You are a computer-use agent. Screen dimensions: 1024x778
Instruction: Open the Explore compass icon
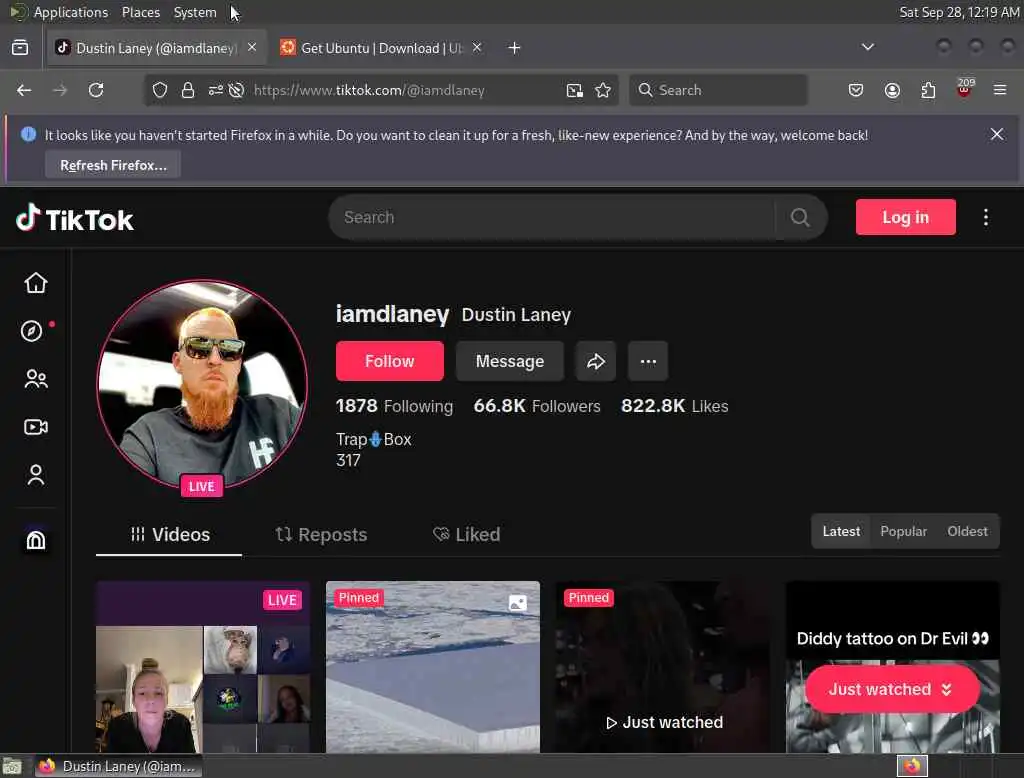(31, 331)
